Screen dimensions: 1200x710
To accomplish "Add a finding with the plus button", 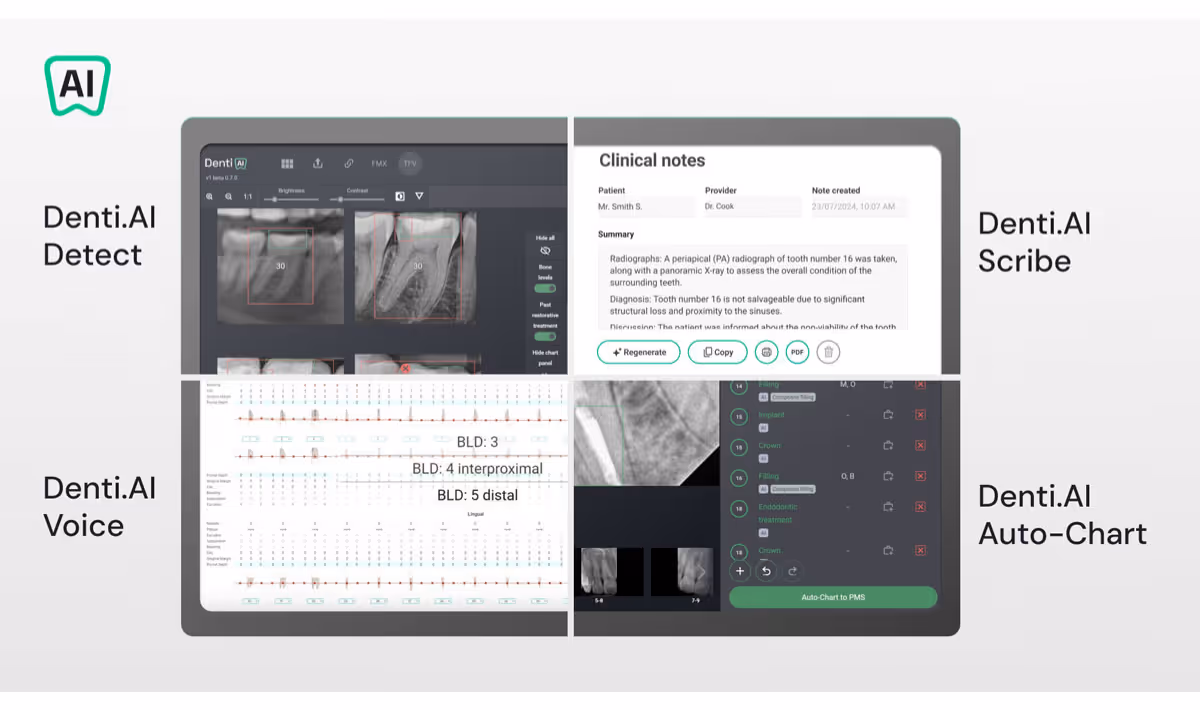I will (x=740, y=571).
